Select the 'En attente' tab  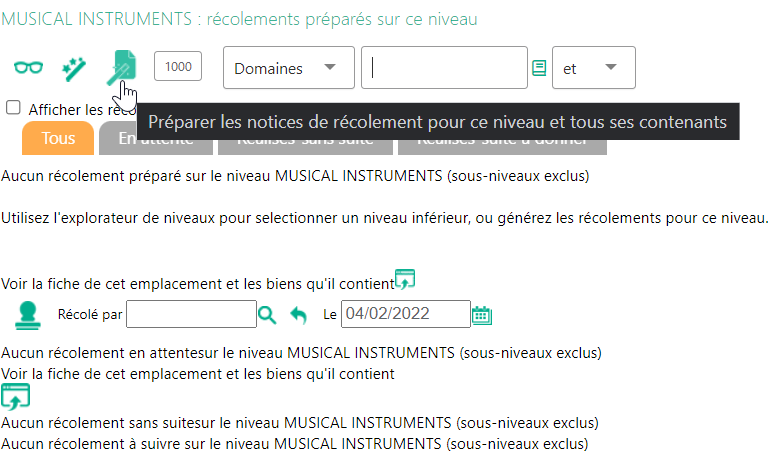[156, 139]
